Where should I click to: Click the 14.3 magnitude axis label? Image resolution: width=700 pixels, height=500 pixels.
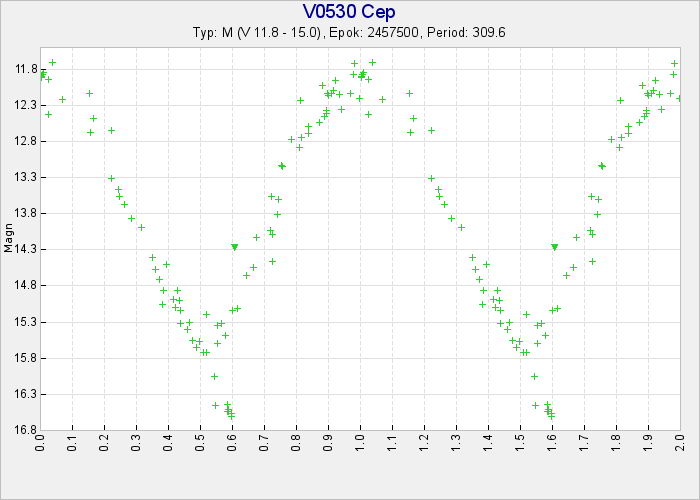(x=26, y=249)
